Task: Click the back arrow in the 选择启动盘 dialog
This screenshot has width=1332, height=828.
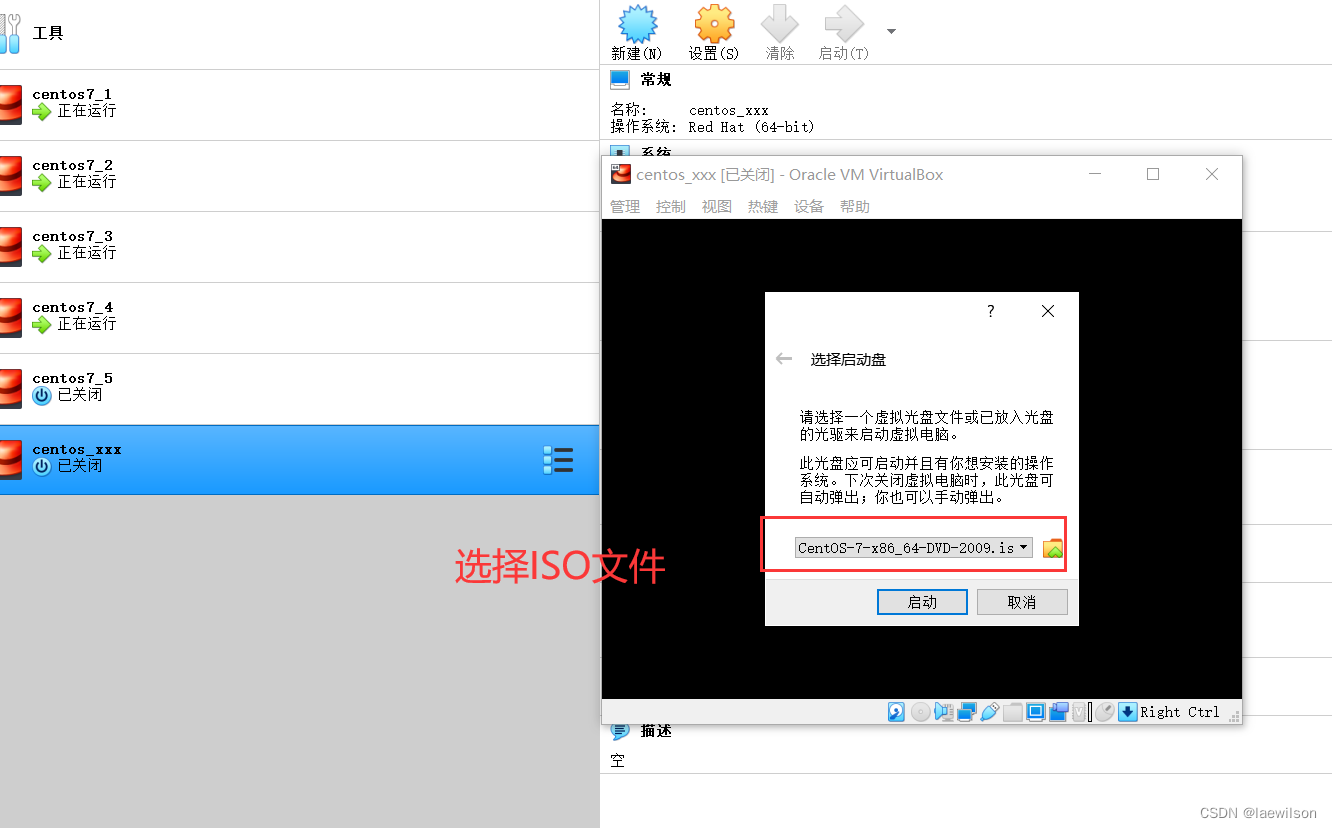Action: 784,359
